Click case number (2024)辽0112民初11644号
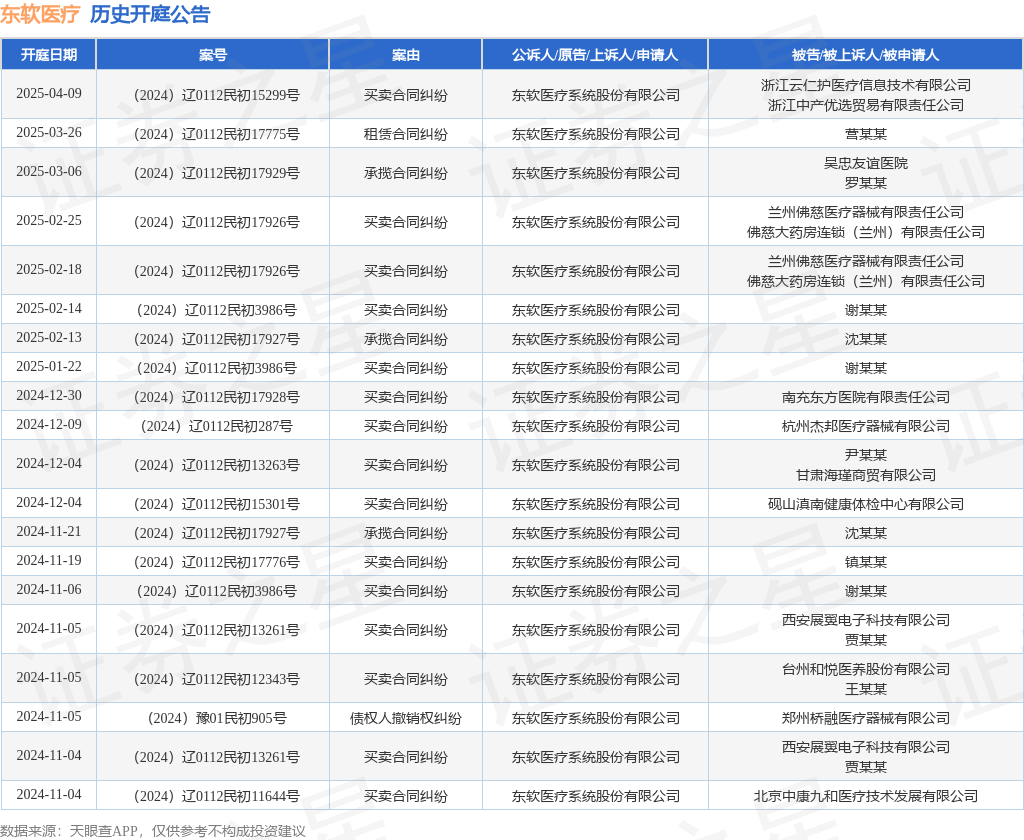 coord(216,796)
